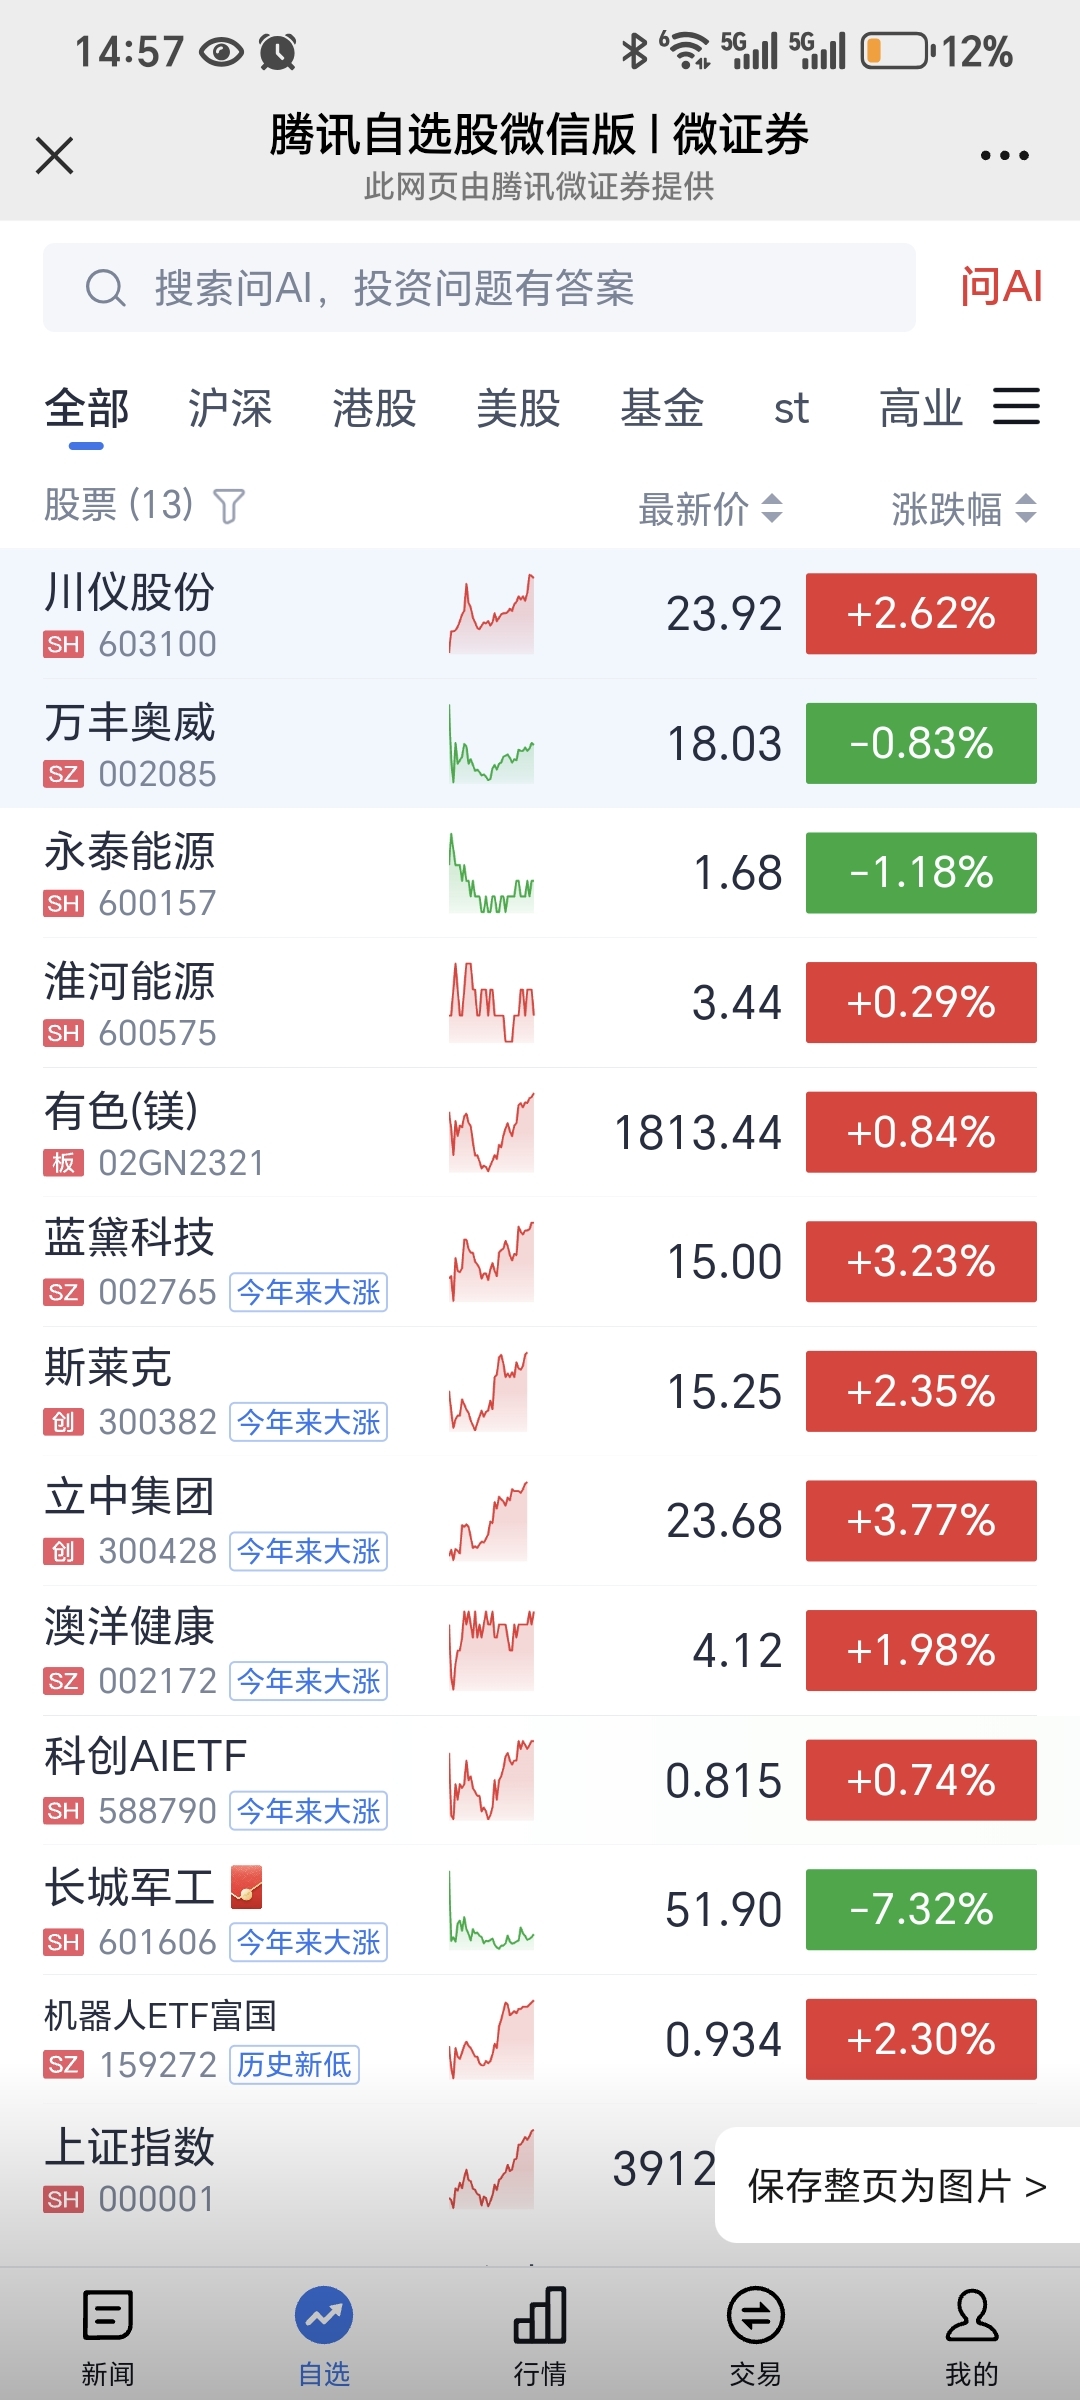Tap the red envelope icon beside 长城军工
Viewport: 1080px width, 2400px height.
tap(246, 1887)
